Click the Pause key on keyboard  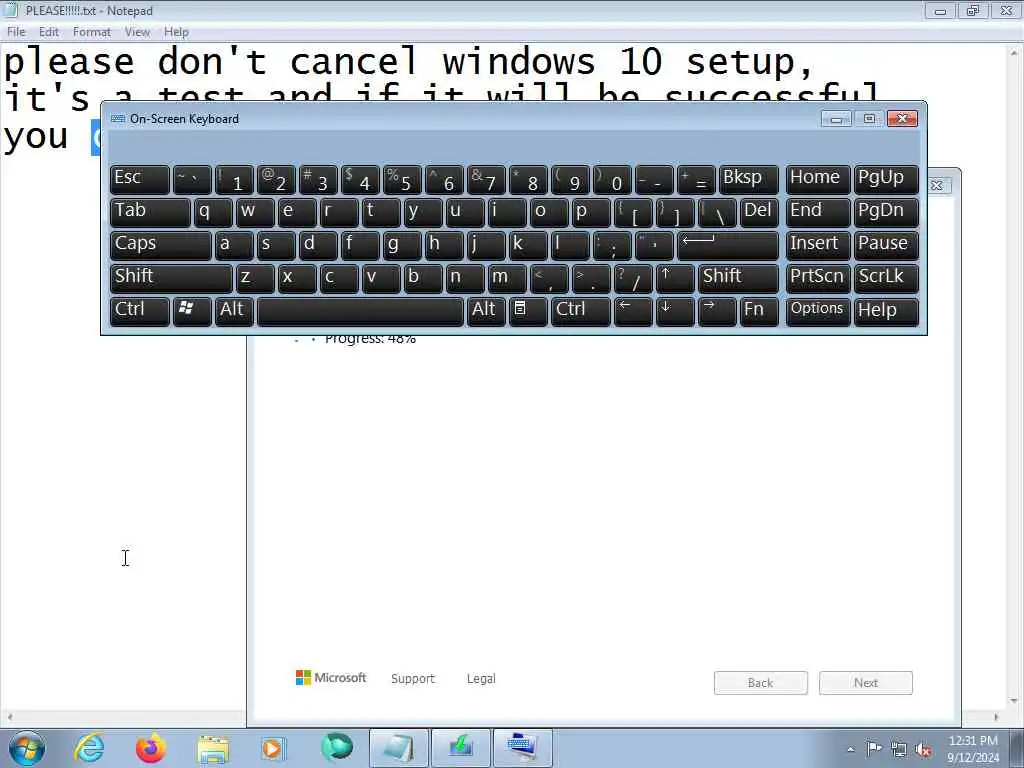click(886, 245)
